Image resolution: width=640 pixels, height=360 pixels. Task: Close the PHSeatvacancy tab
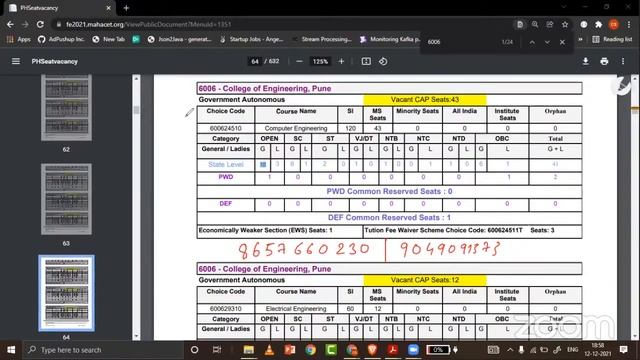click(108, 8)
